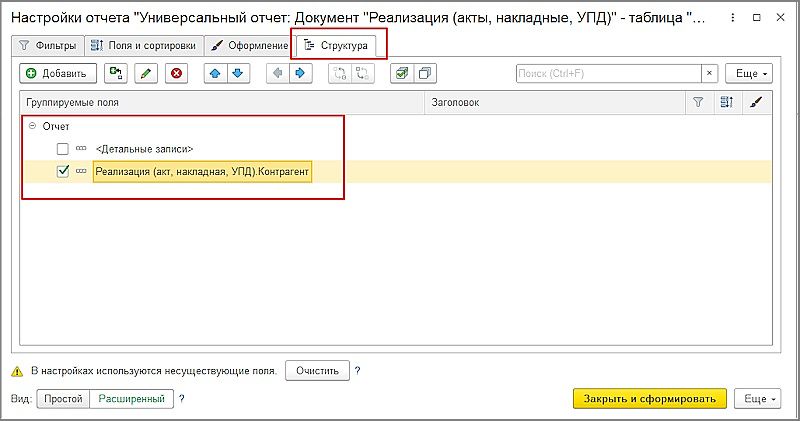The height and width of the screenshot is (421, 800).
Task: Click the group items toolbar icon
Action: click(340, 73)
